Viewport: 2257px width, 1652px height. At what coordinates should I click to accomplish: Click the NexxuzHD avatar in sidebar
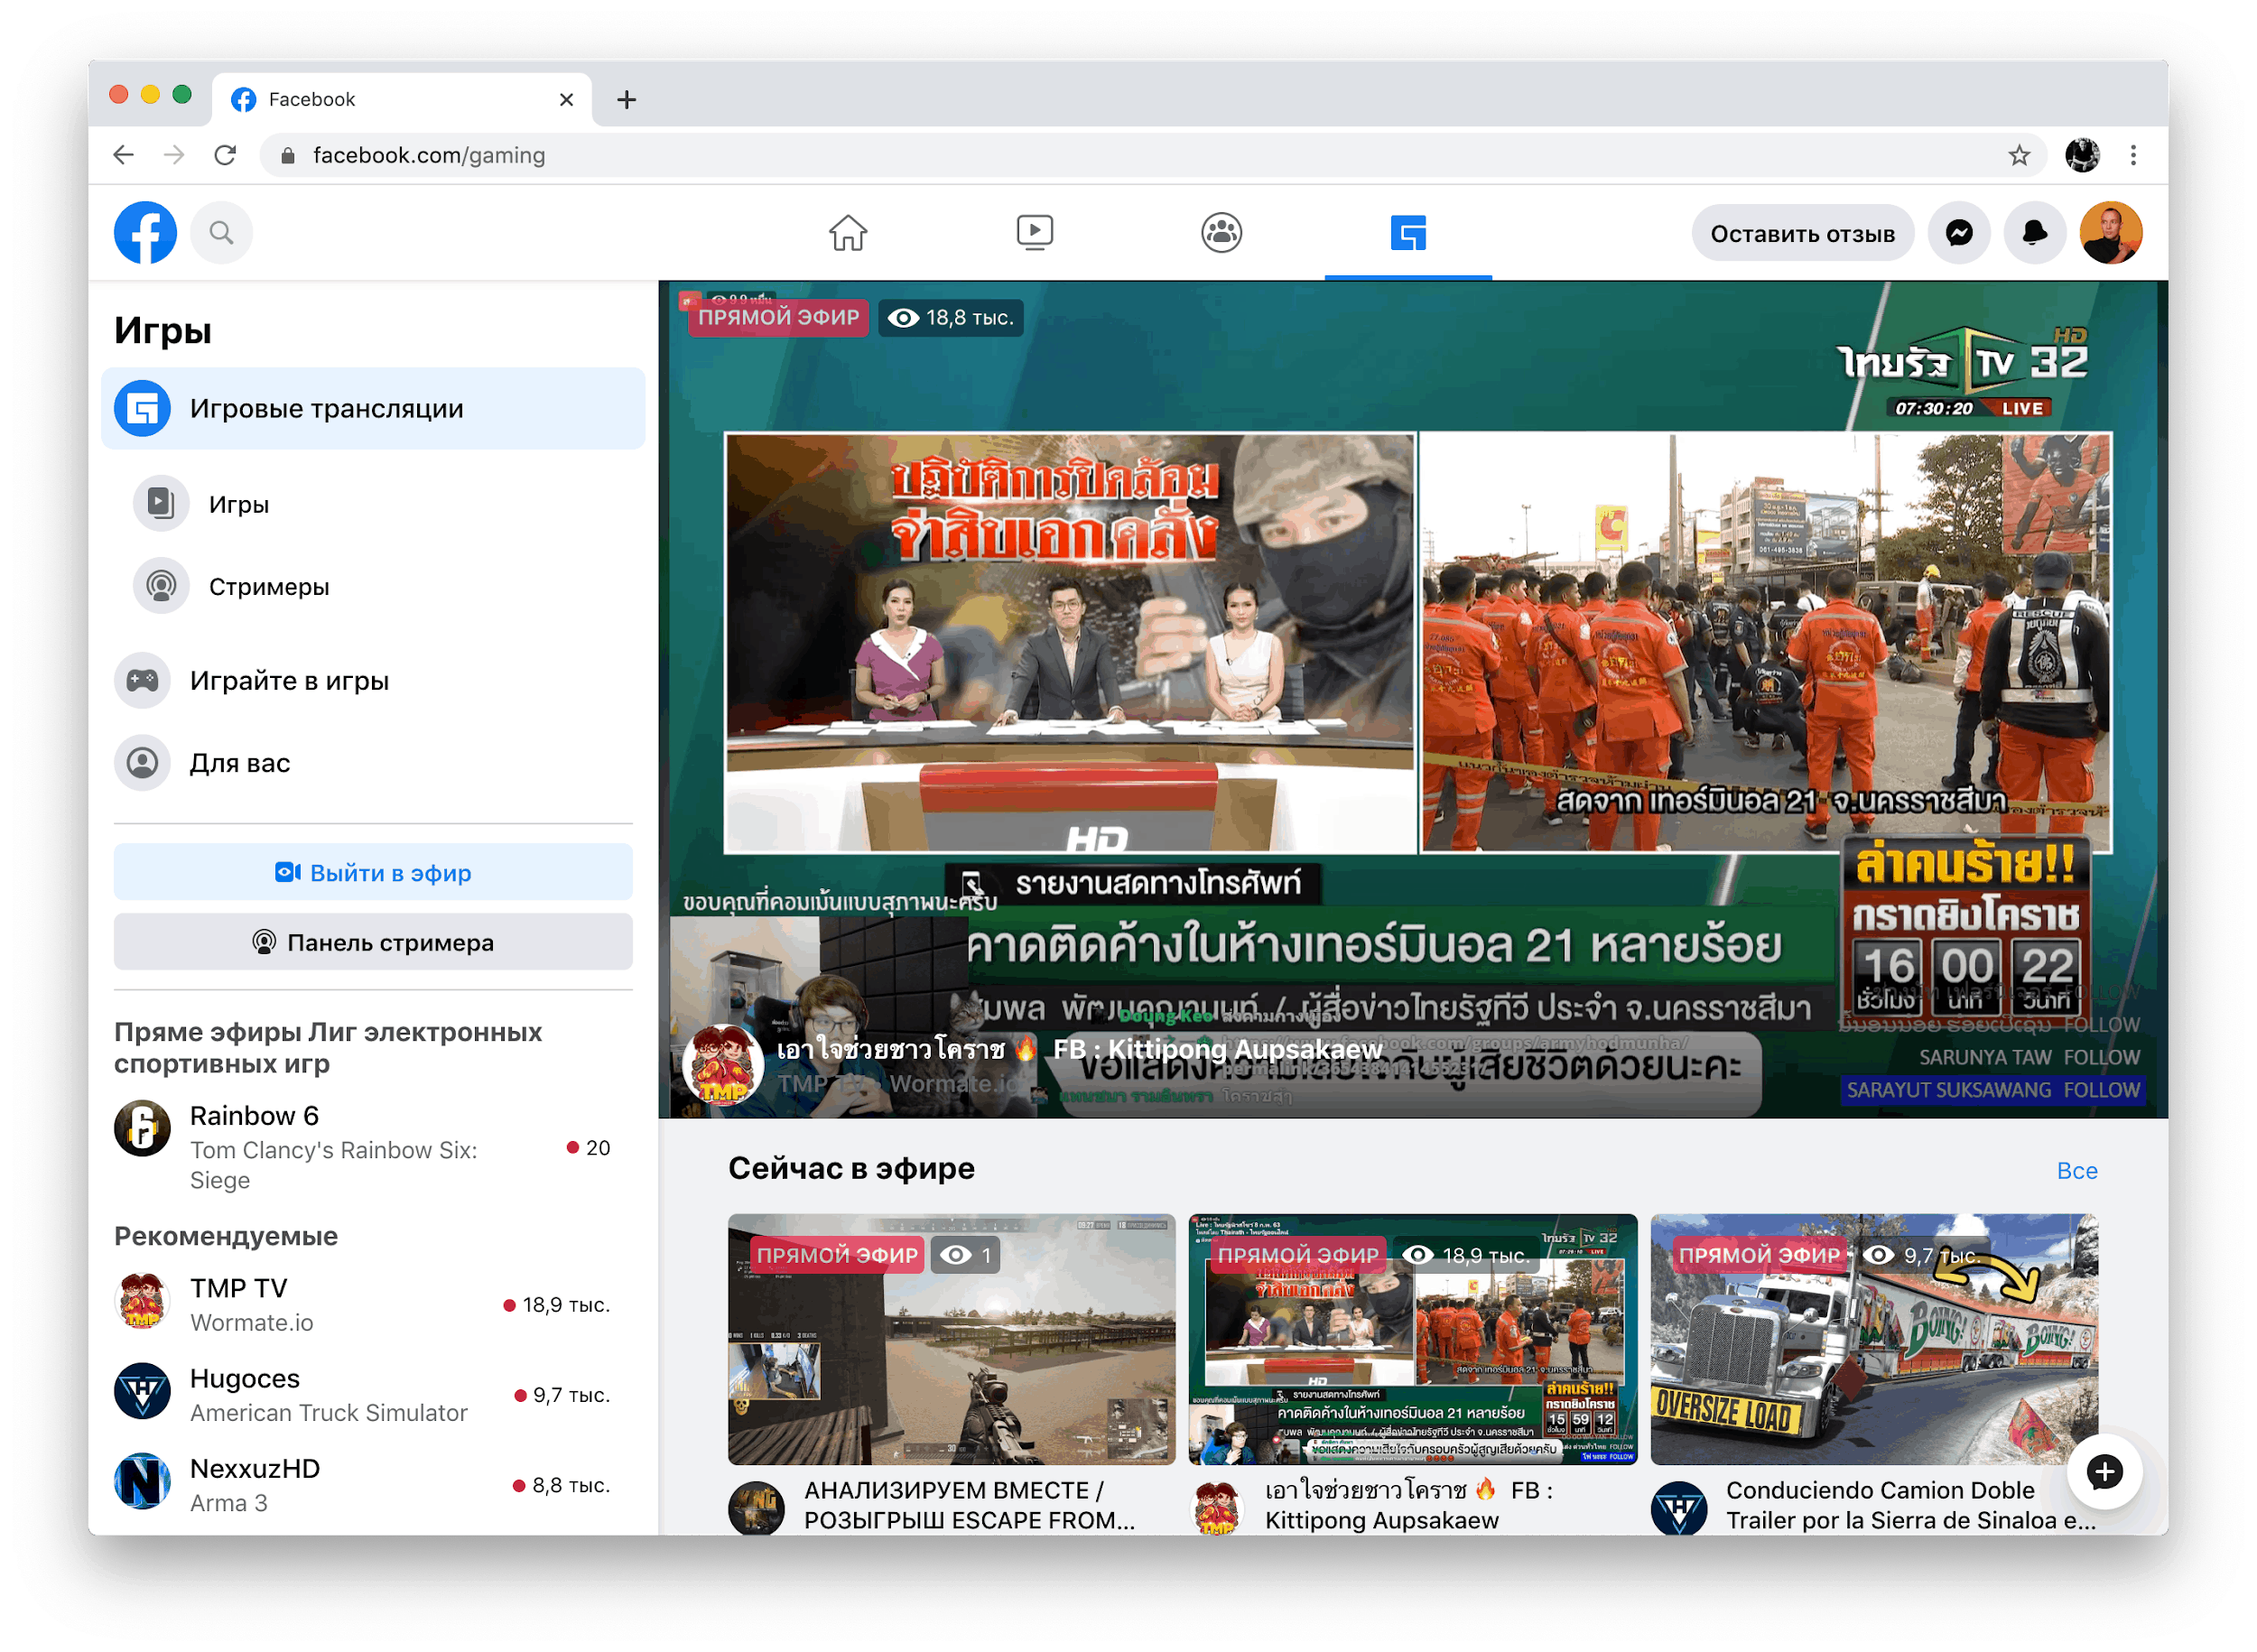[x=142, y=1482]
